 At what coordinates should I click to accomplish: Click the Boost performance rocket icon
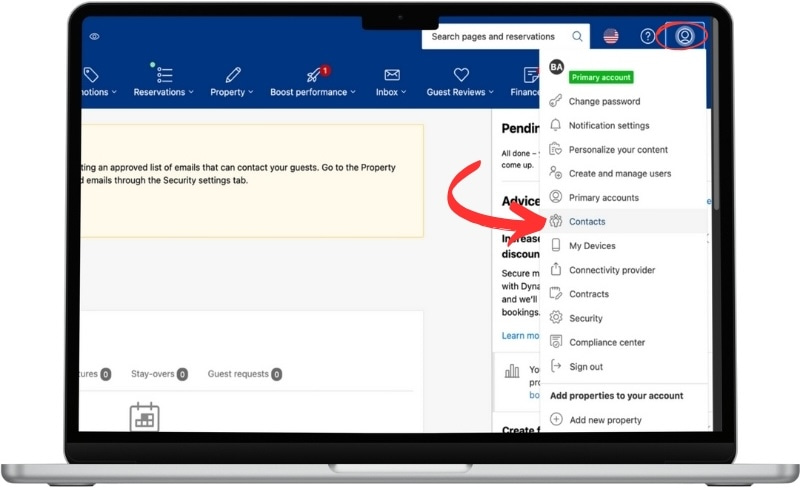(313, 76)
